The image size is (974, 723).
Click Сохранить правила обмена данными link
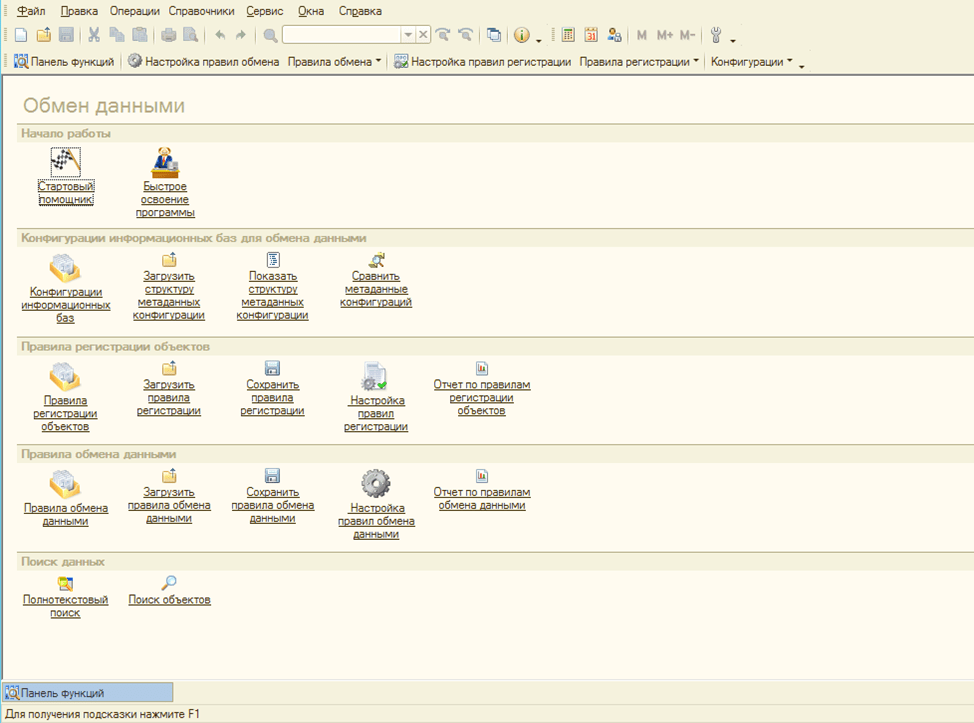click(x=272, y=505)
